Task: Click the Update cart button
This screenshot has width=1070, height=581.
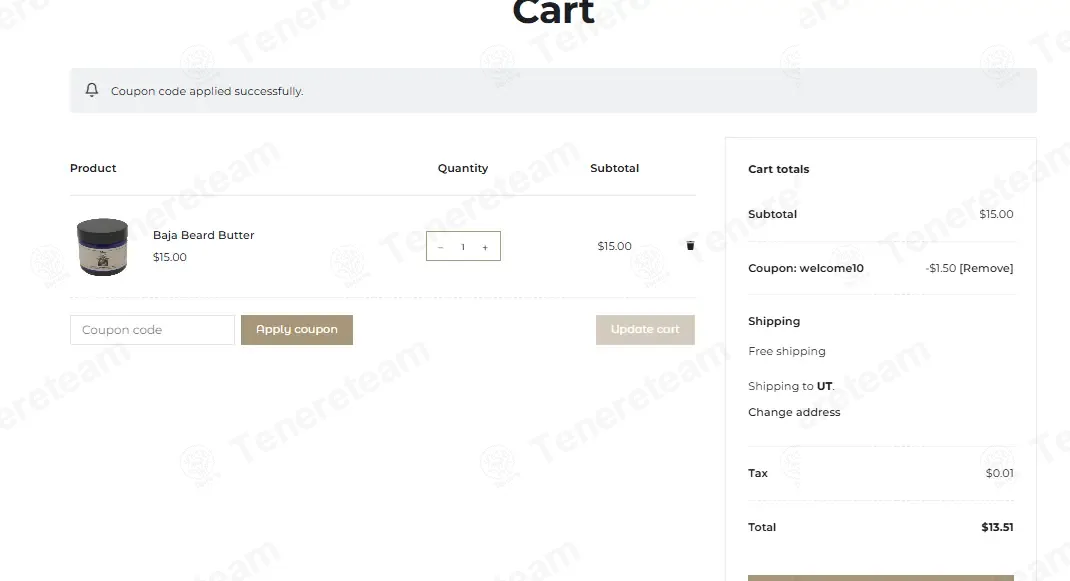Action: (645, 330)
